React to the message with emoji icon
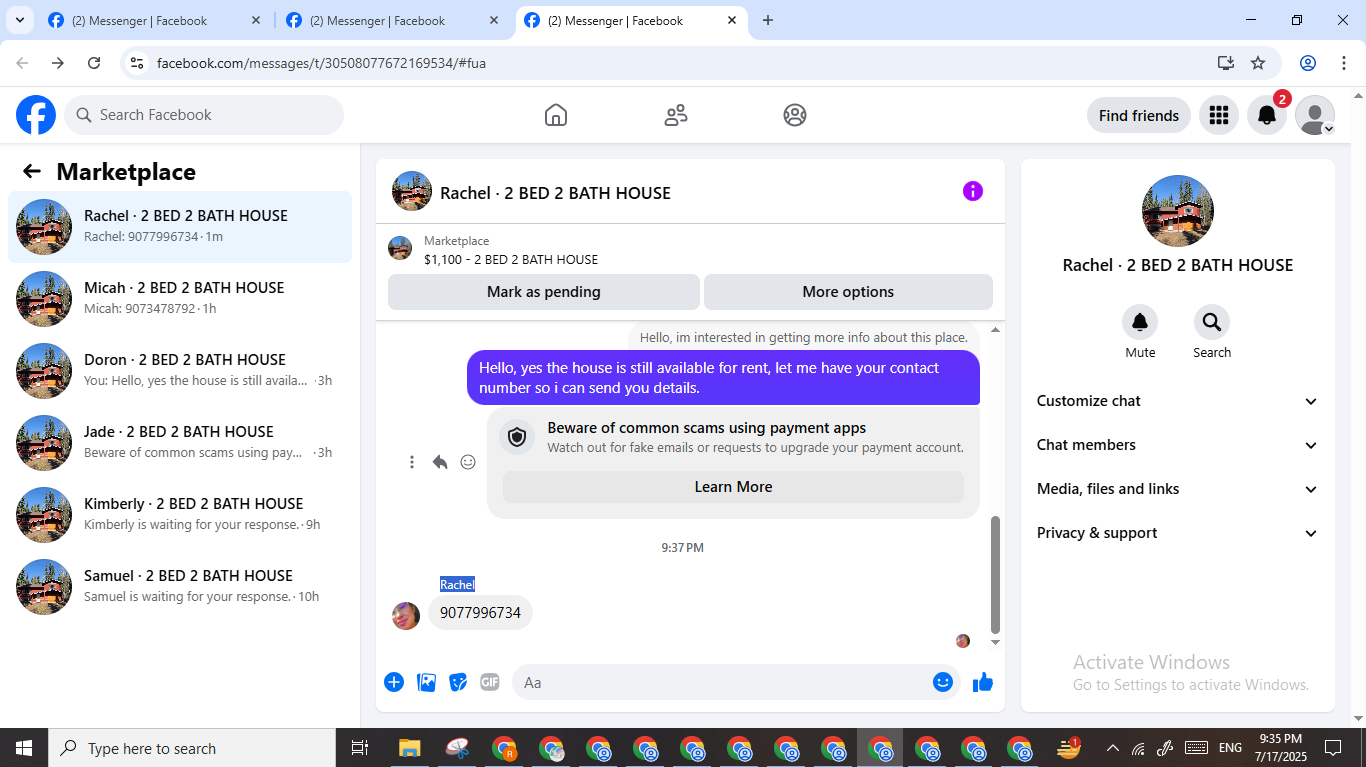The image size is (1366, 767). [x=468, y=462]
